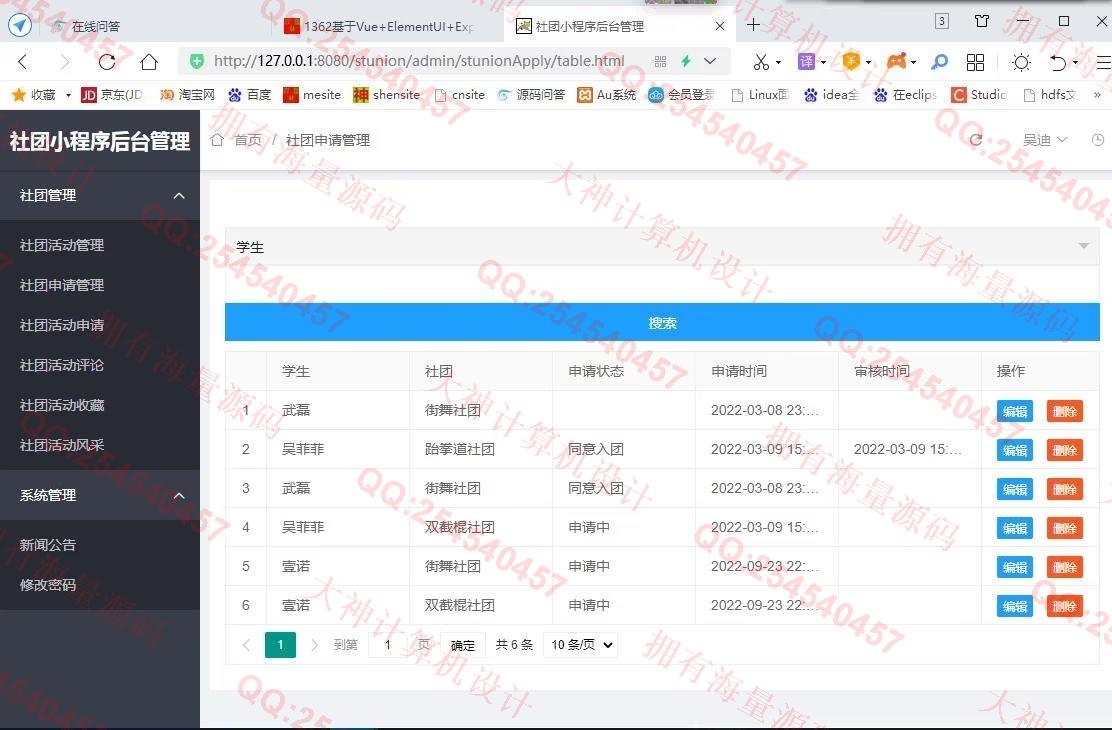The height and width of the screenshot is (730, 1112).
Task: Open 修改密码 in sidebar
Action: coord(48,585)
